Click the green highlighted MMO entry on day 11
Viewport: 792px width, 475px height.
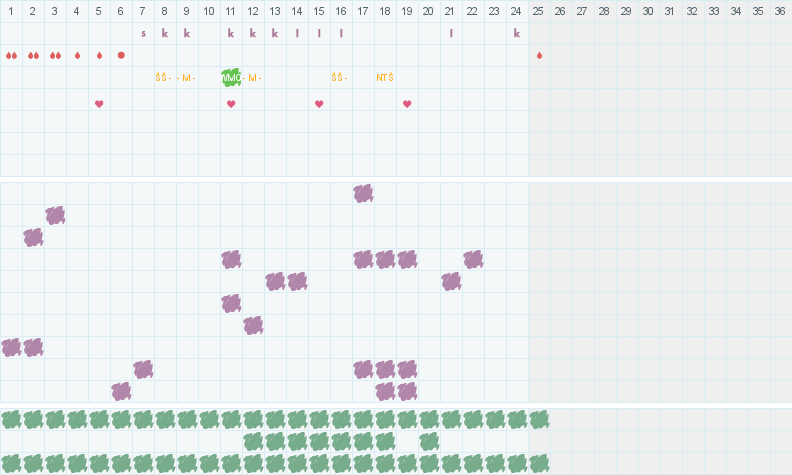tap(231, 77)
